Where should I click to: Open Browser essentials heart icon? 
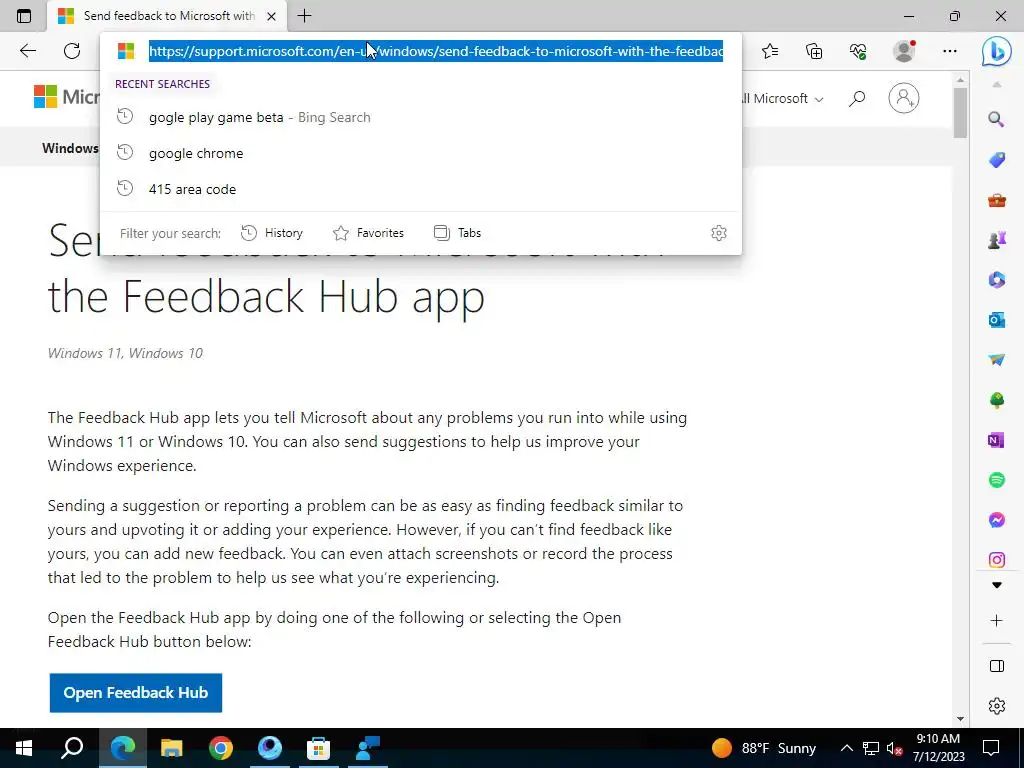[858, 51]
